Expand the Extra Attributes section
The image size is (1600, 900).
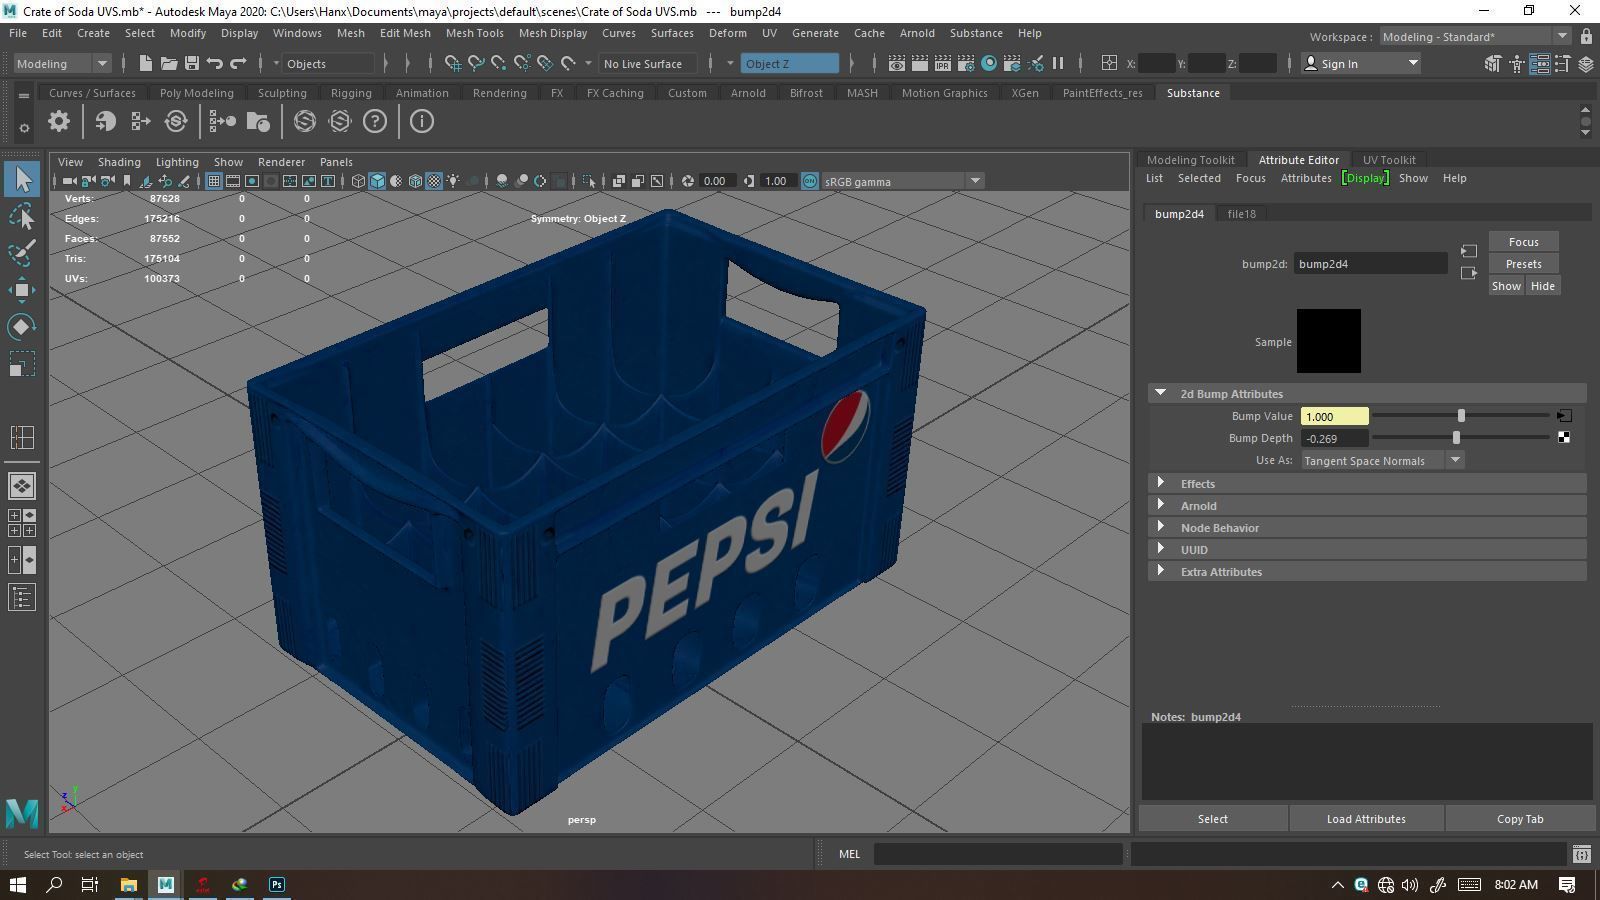pyautogui.click(x=1160, y=571)
